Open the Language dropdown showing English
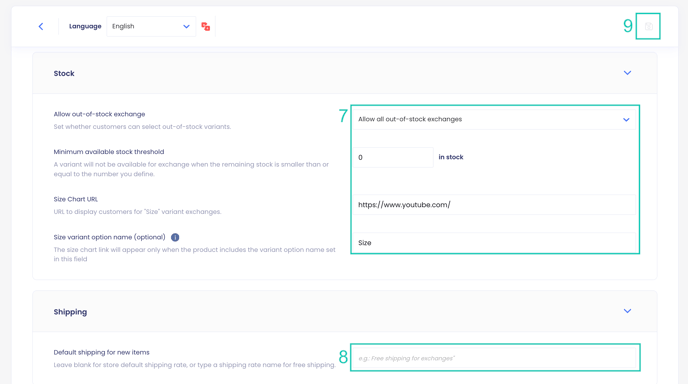 (x=151, y=26)
